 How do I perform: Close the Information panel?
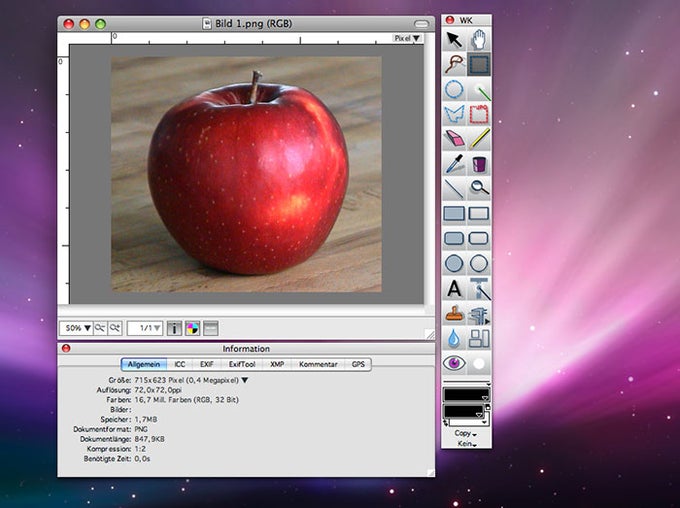coord(66,348)
